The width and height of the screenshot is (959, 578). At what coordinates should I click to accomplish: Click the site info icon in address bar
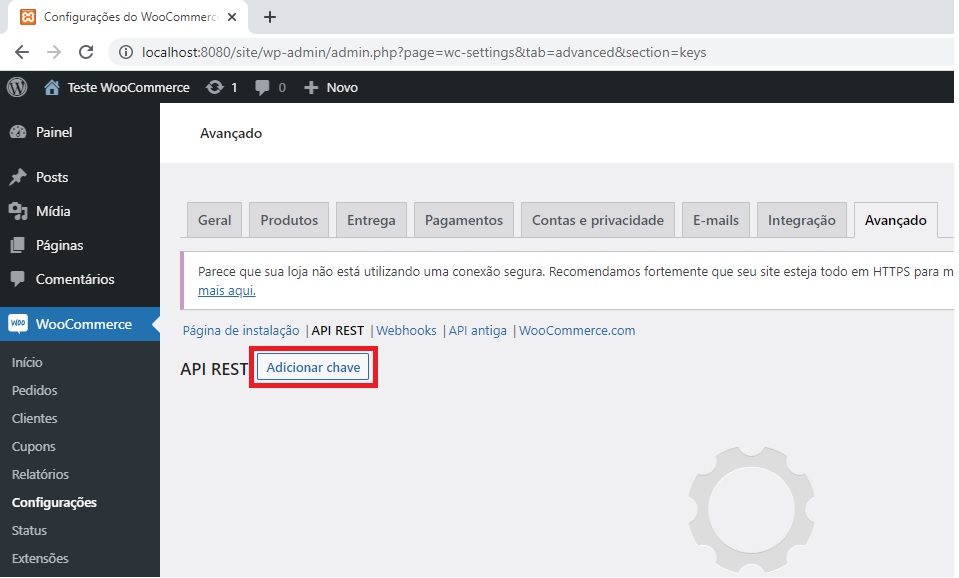(x=126, y=53)
